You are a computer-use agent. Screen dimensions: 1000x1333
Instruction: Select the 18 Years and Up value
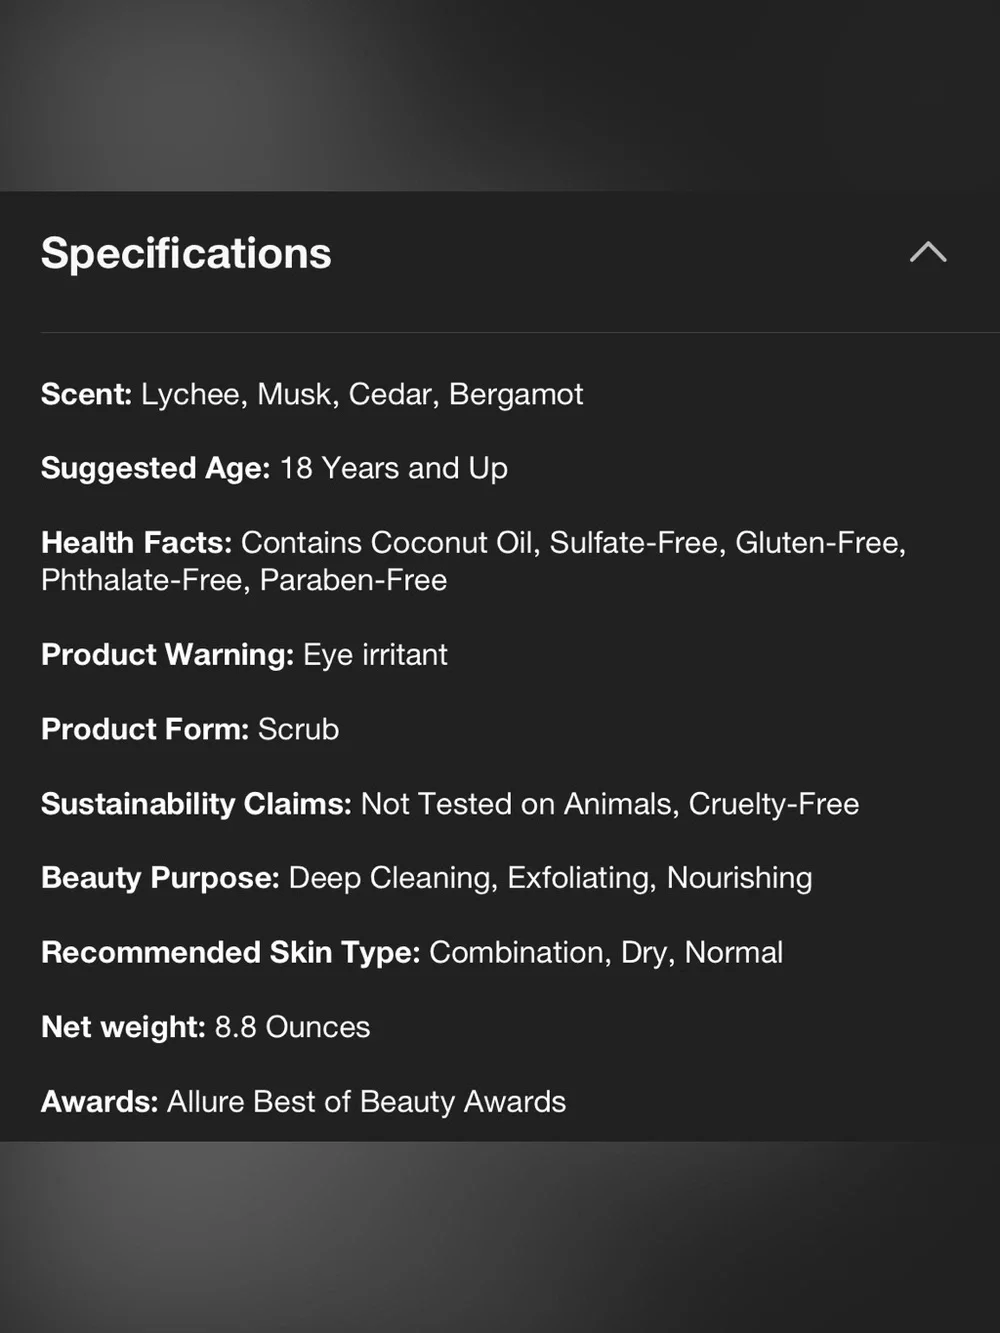[x=394, y=468]
